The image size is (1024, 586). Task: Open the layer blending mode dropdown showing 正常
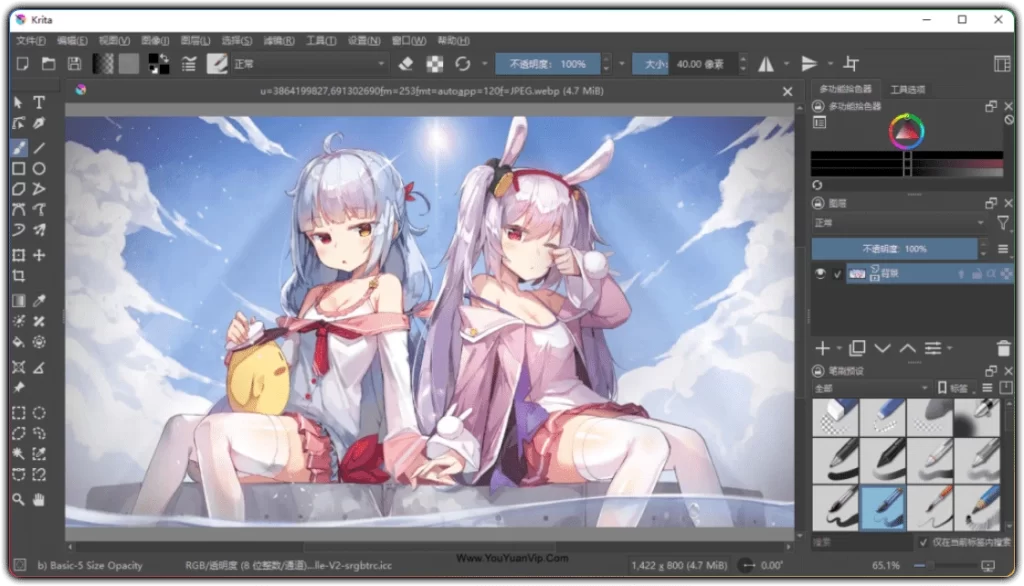[898, 222]
